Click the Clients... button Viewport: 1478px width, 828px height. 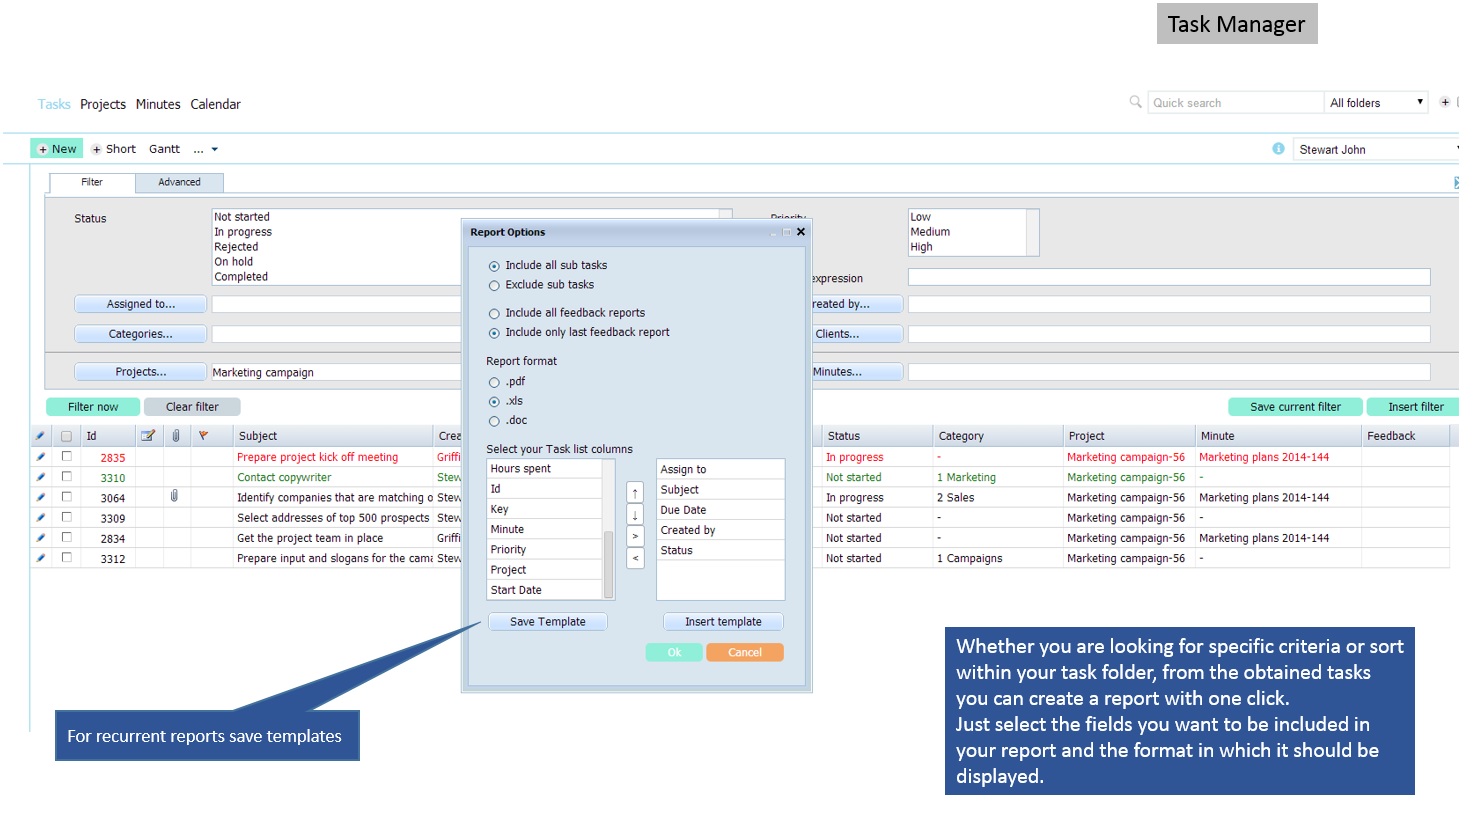[x=857, y=334]
